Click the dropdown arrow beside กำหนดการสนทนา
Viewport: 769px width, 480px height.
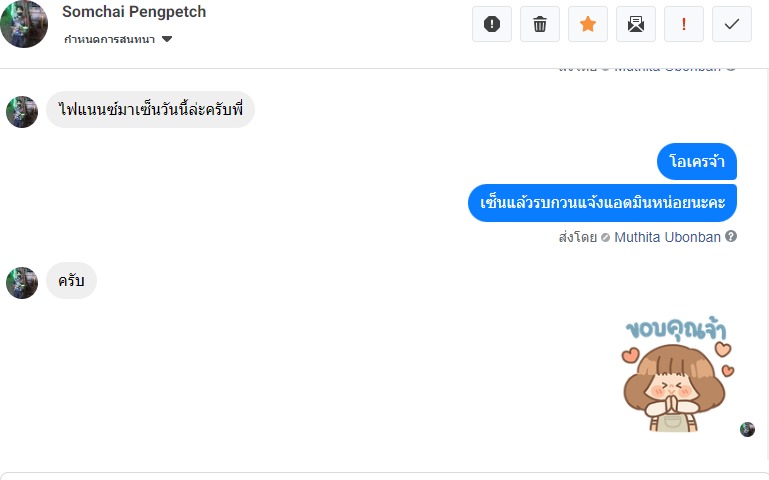pyautogui.click(x=167, y=39)
